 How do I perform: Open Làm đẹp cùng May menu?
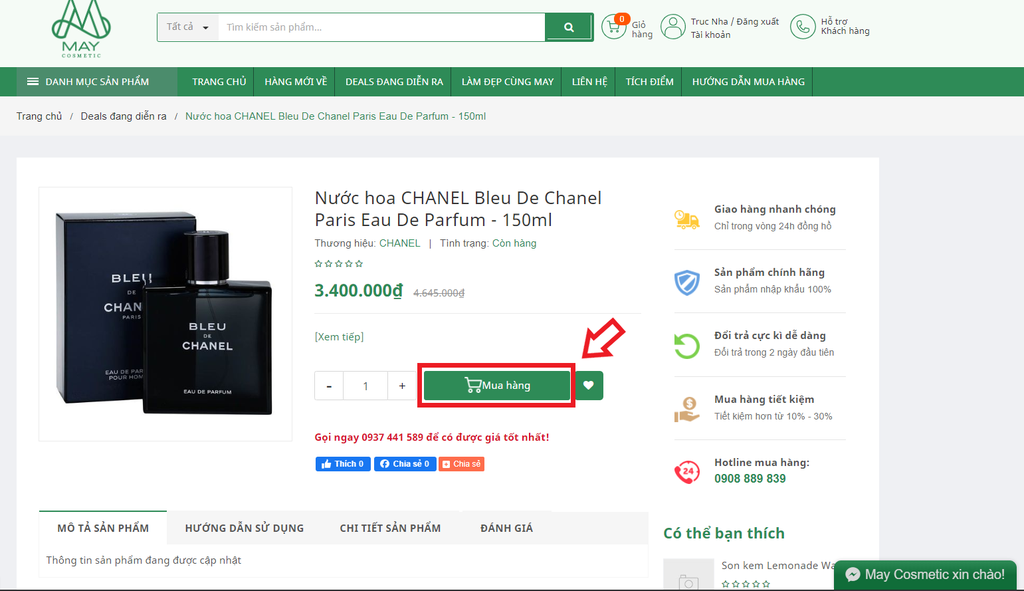(x=507, y=82)
